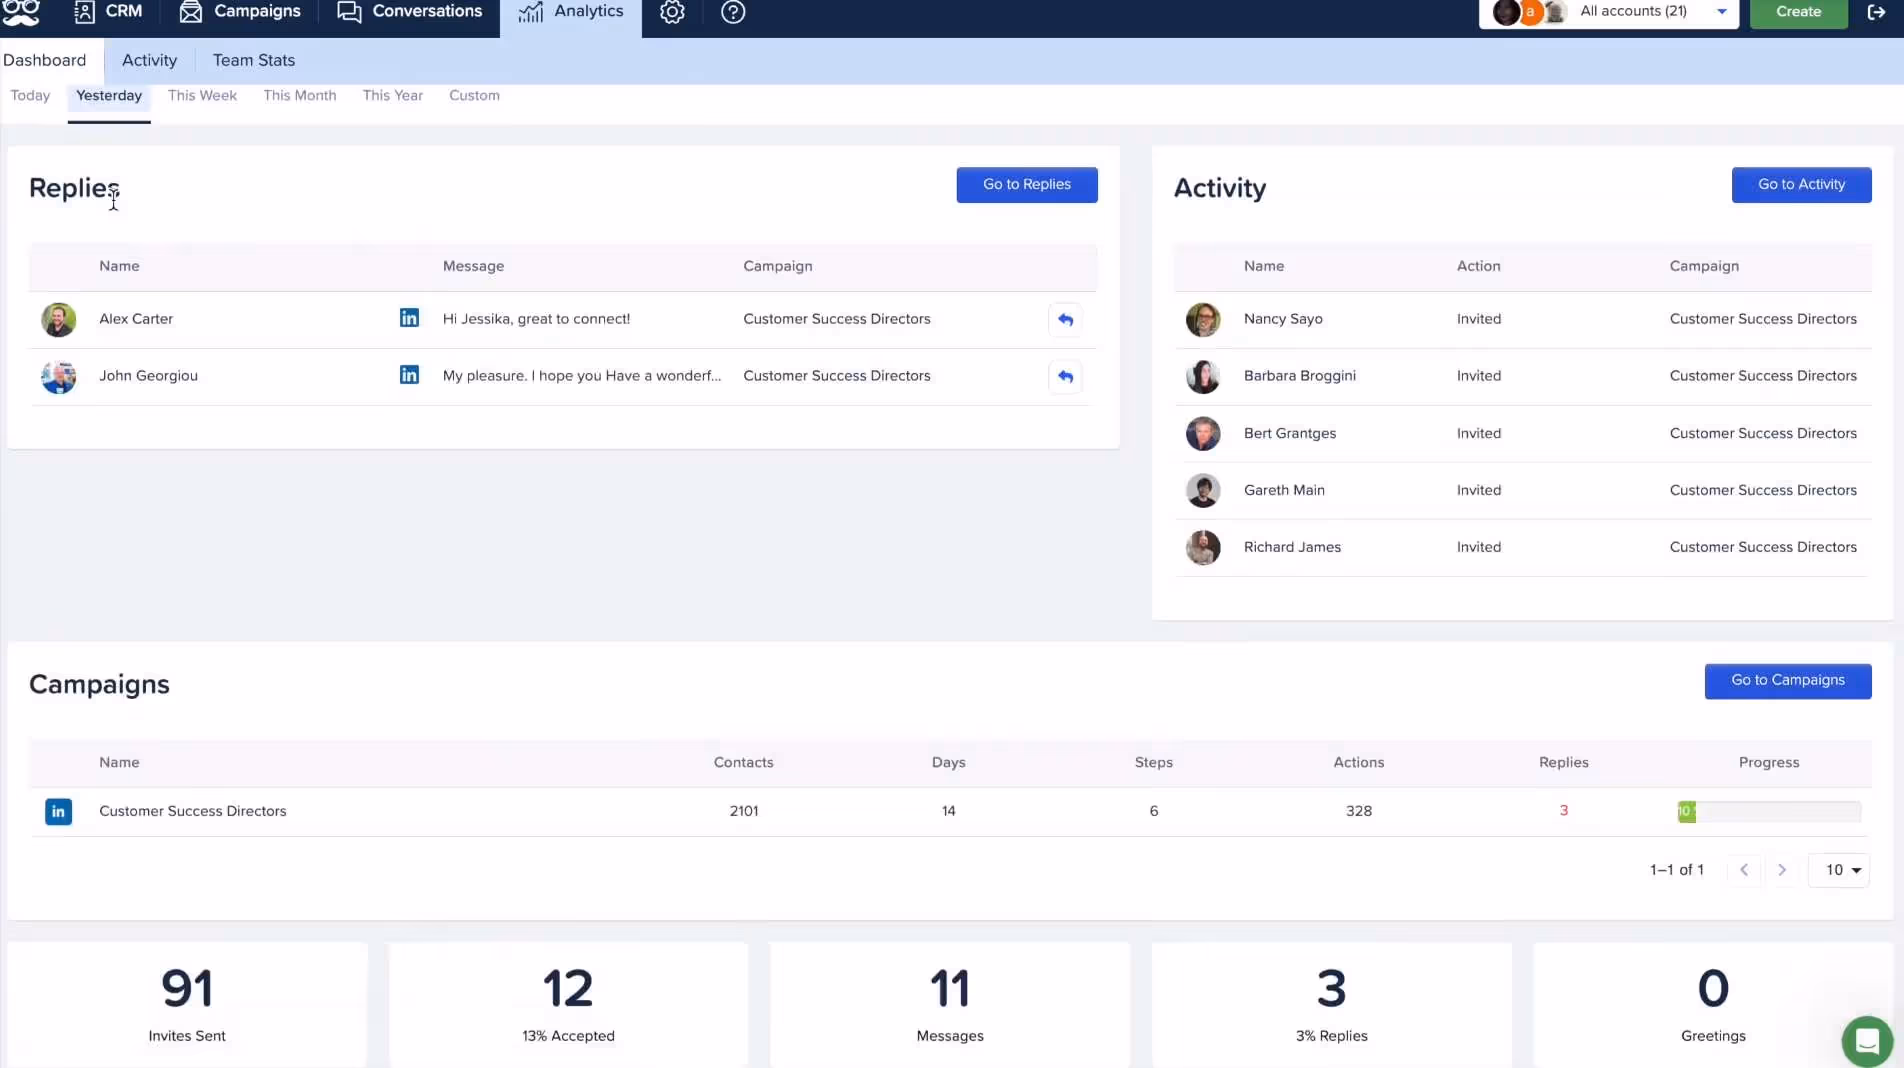Reply to John Georgiou's message
This screenshot has height=1068, width=1904.
pos(1065,377)
